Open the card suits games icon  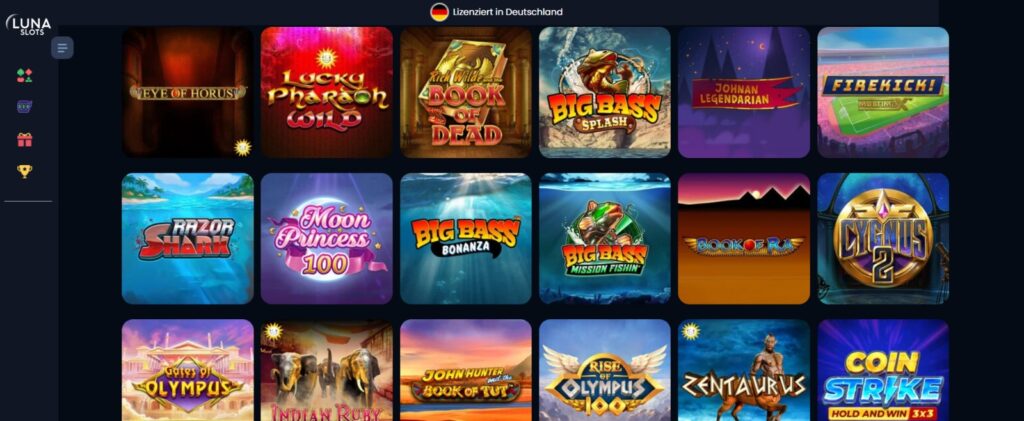click(x=25, y=76)
